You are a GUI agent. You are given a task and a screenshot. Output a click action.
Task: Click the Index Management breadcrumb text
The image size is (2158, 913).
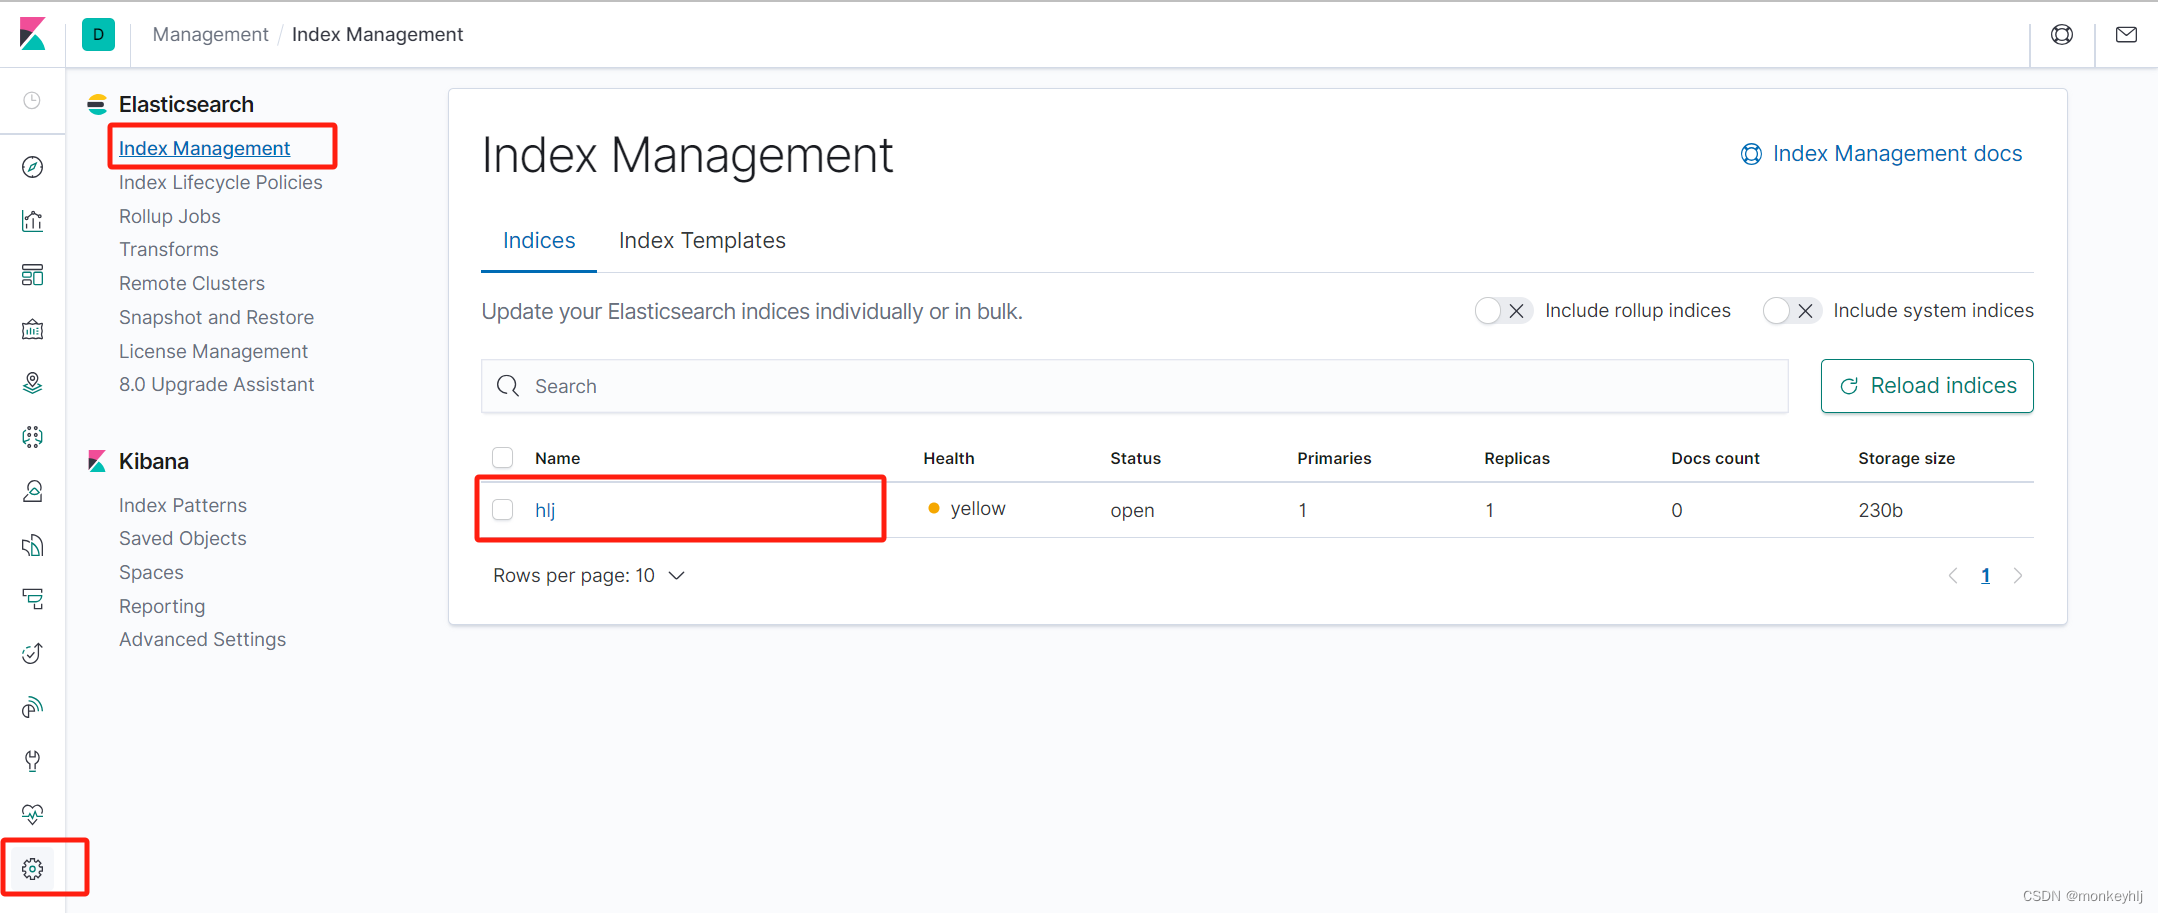pyautogui.click(x=377, y=34)
